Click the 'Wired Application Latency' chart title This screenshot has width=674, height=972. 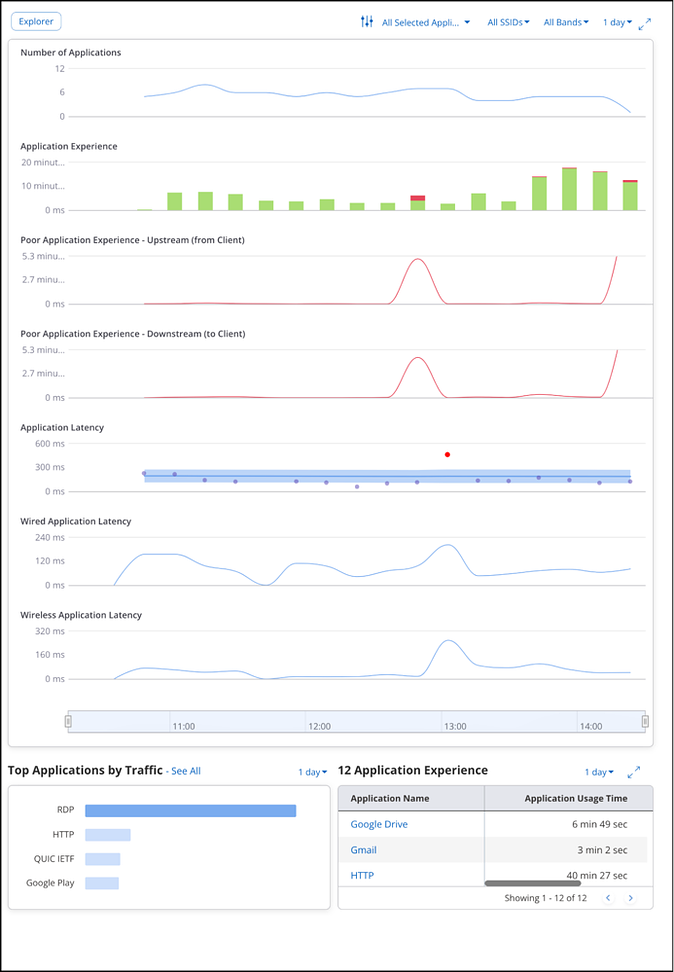point(76,522)
